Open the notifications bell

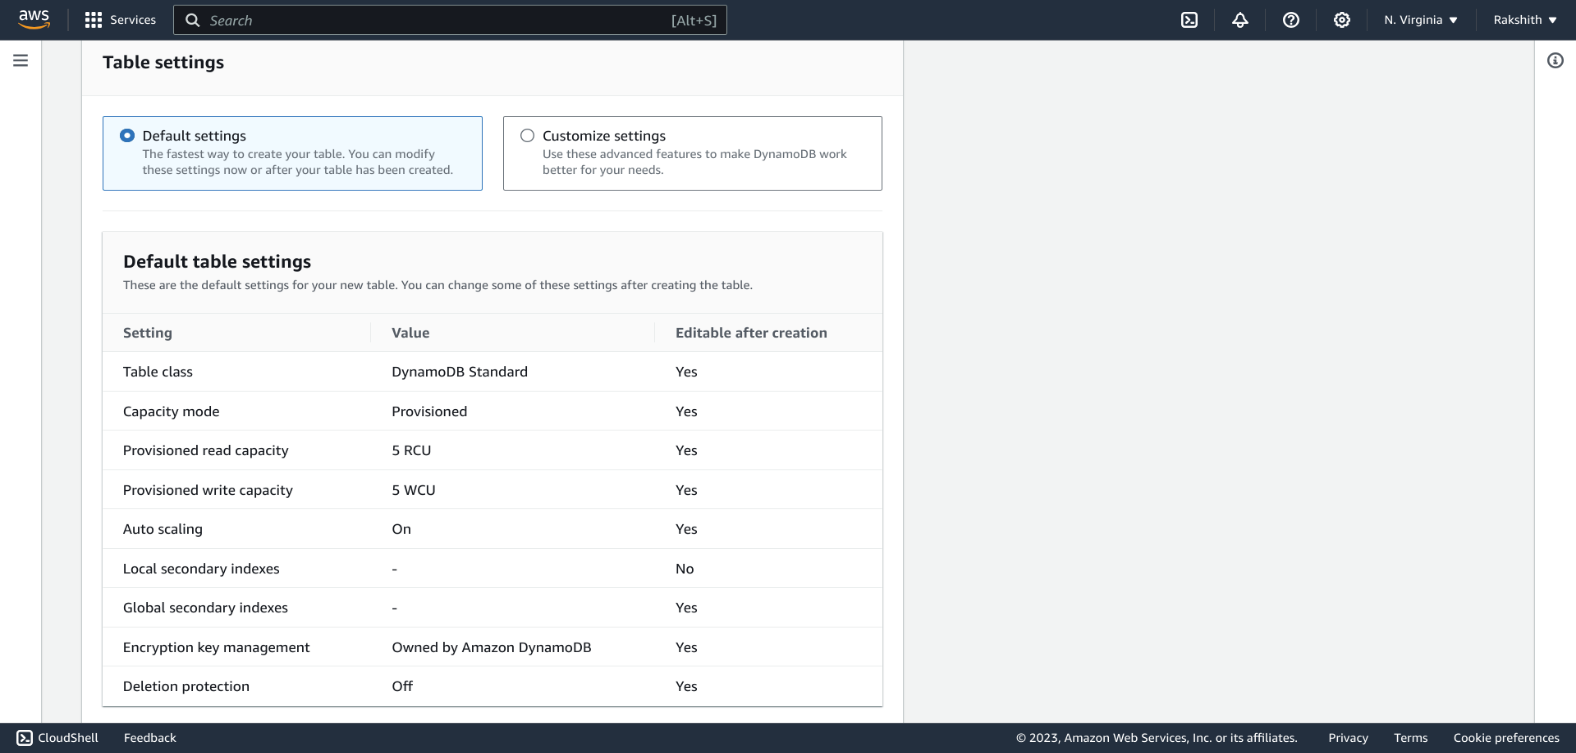tap(1240, 20)
